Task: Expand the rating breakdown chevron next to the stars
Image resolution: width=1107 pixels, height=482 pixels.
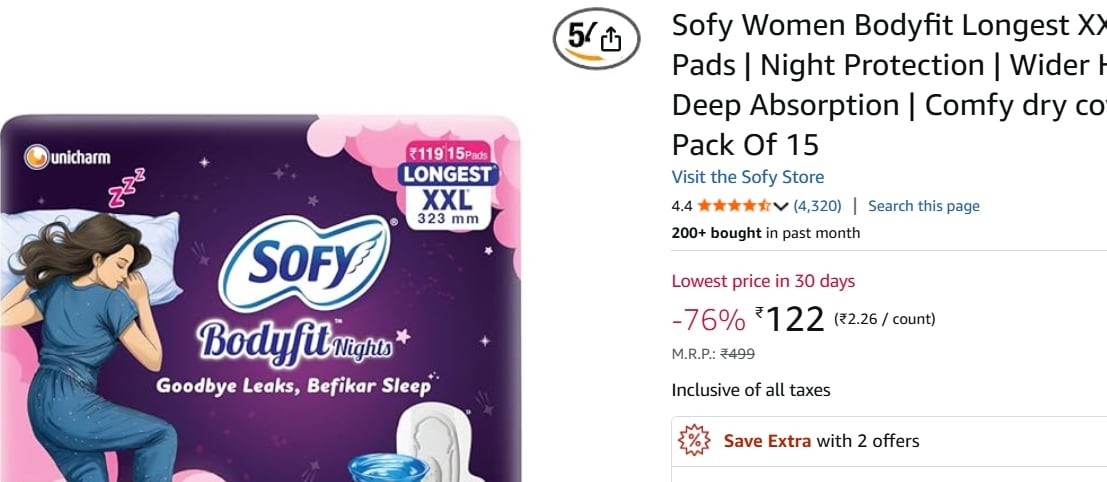Action: tap(780, 207)
